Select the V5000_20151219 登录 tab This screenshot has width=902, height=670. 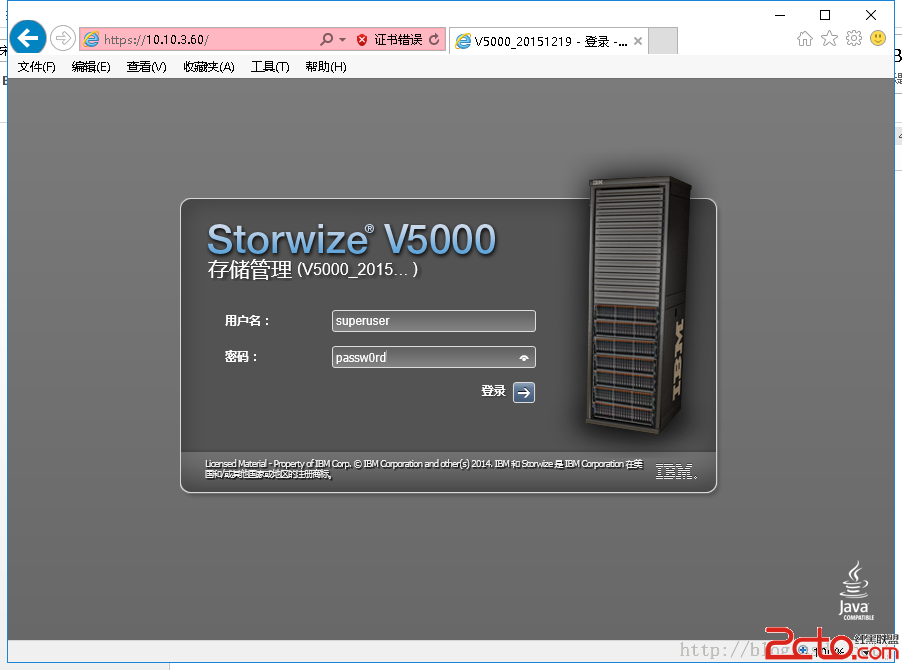click(549, 41)
